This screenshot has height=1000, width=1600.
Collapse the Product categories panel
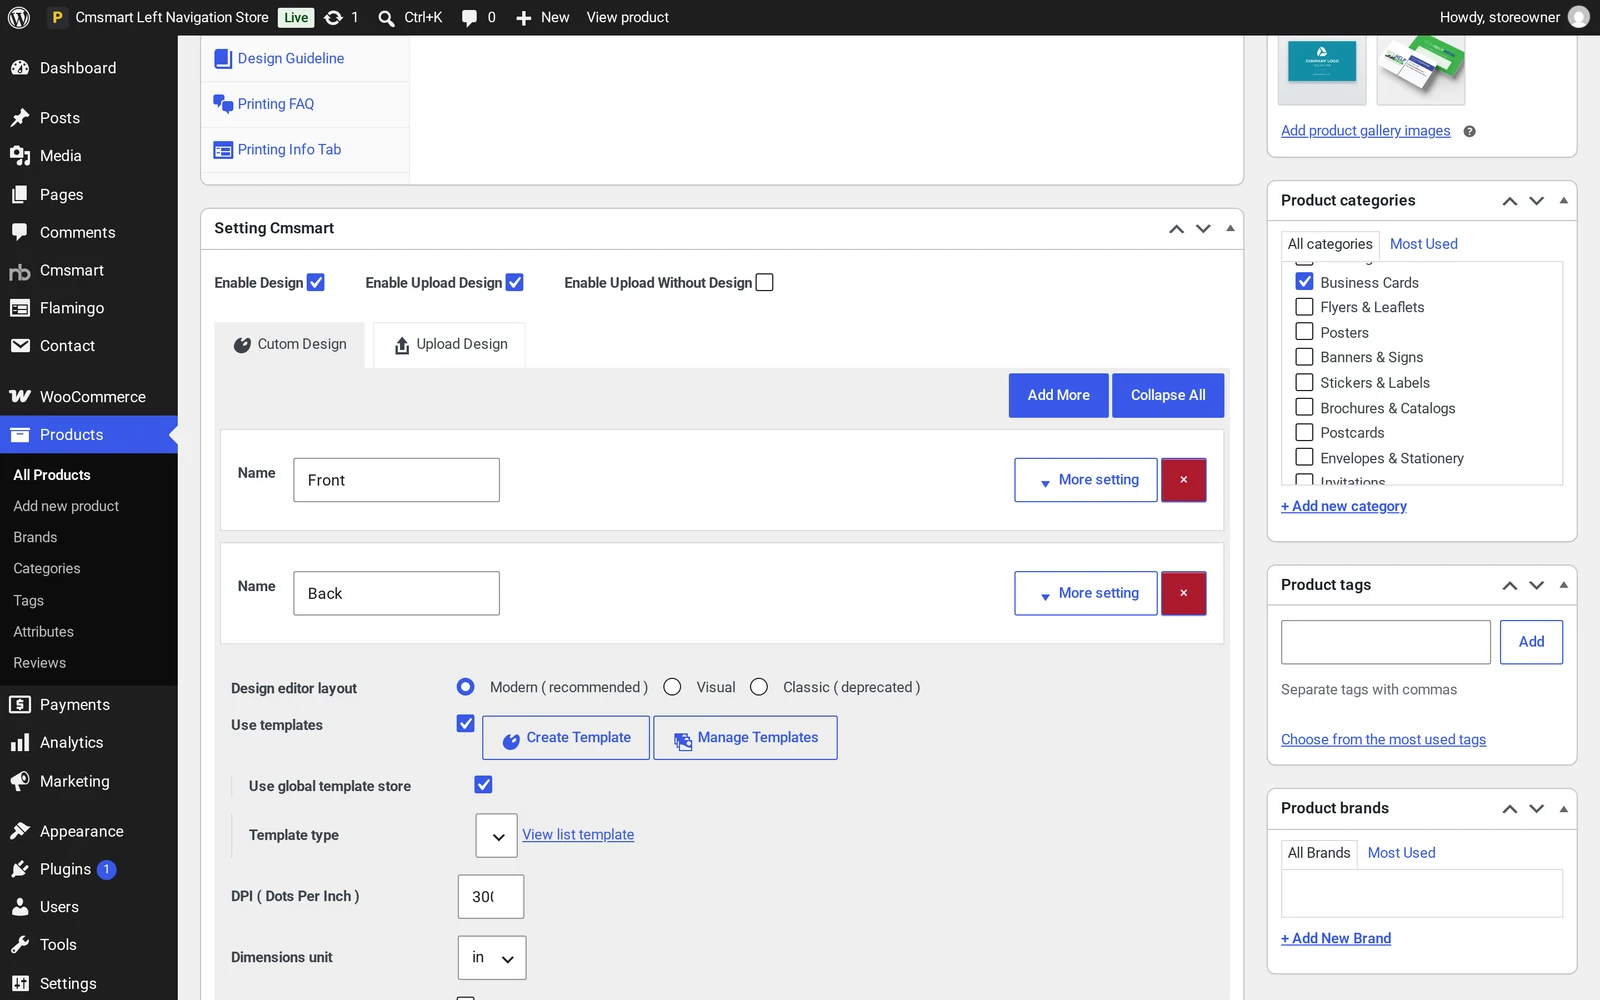click(1564, 200)
